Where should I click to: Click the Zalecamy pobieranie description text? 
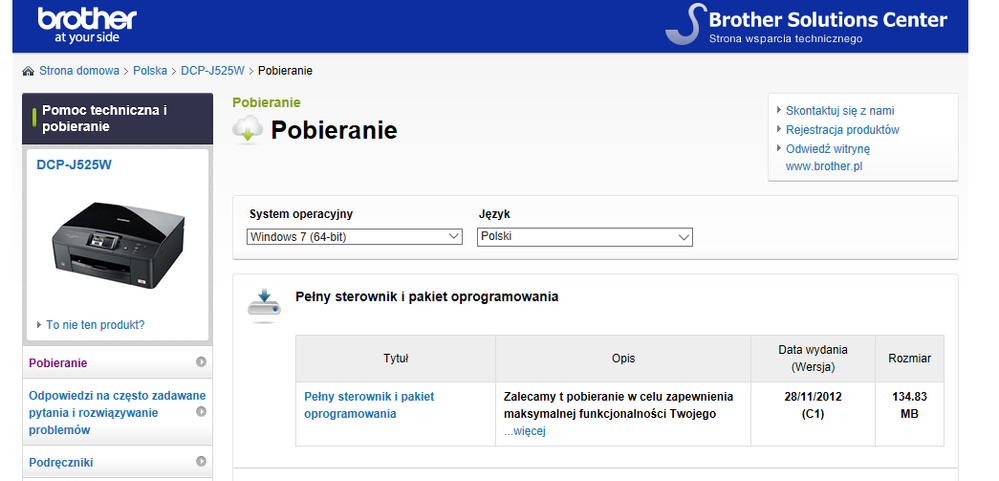(618, 405)
